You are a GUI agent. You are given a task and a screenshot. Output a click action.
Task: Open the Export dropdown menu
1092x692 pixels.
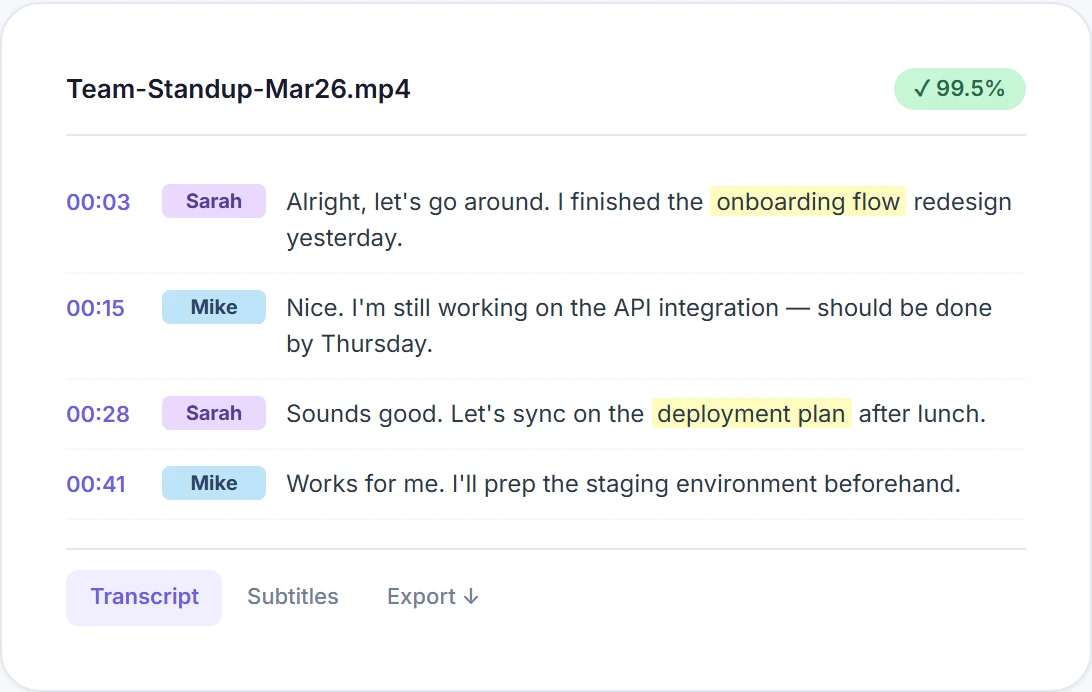(x=433, y=597)
